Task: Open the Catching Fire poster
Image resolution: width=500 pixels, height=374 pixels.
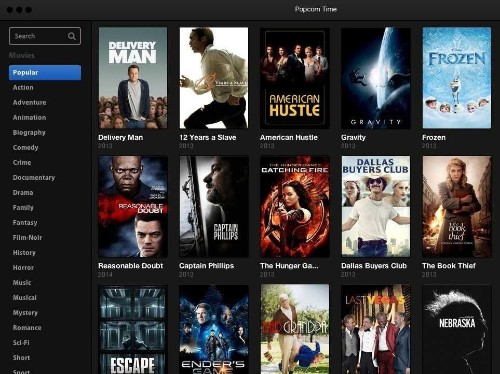Action: pyautogui.click(x=295, y=206)
